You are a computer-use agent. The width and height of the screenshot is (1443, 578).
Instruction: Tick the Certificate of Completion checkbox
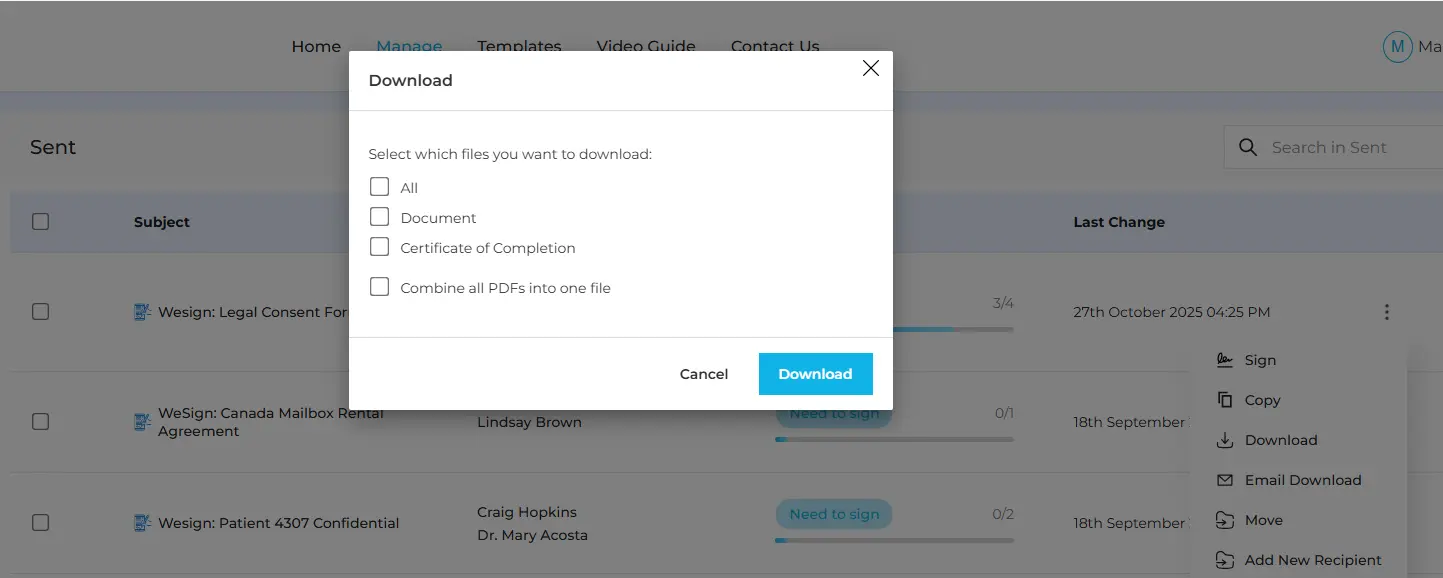(379, 247)
